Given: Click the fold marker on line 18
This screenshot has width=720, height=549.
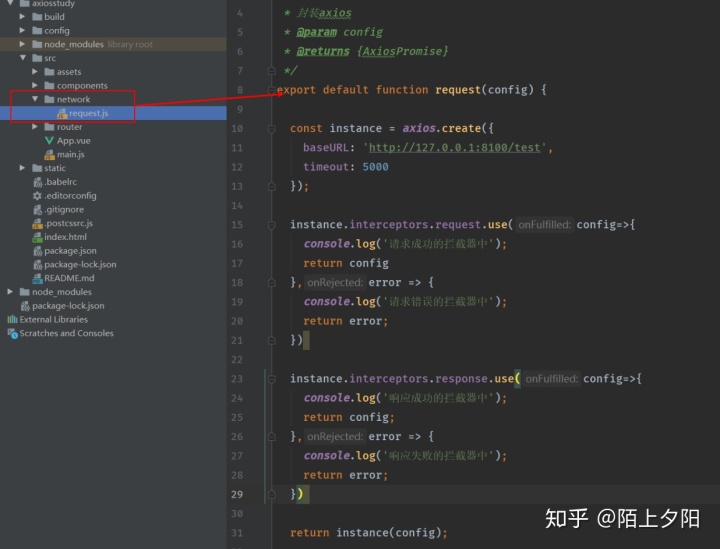Looking at the screenshot, I should pyautogui.click(x=271, y=283).
